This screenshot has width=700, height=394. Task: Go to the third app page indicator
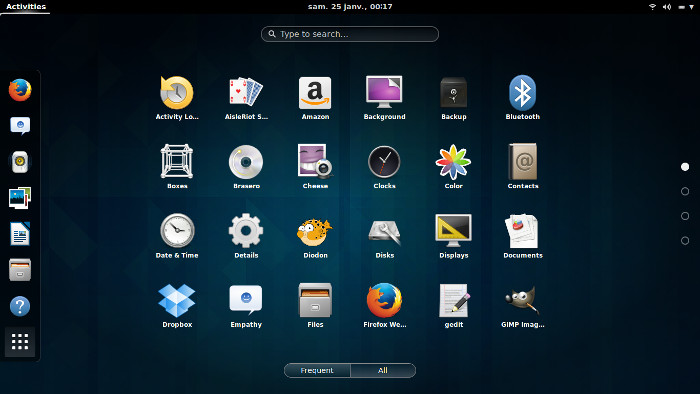(685, 216)
